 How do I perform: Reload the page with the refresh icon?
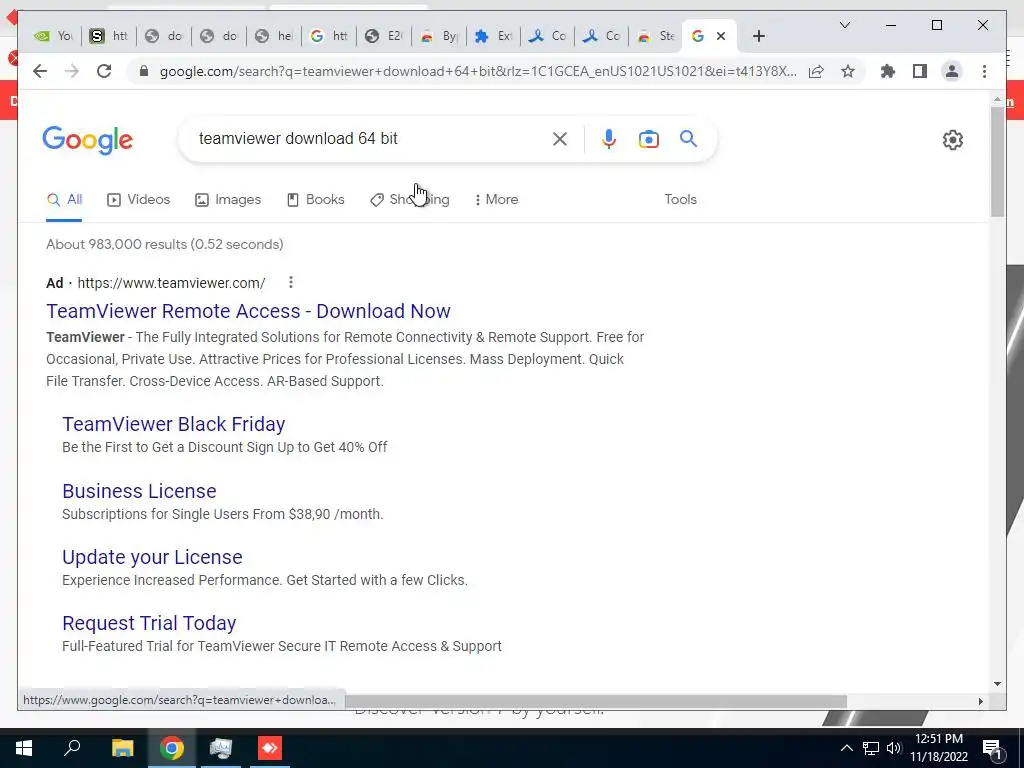pyautogui.click(x=104, y=71)
